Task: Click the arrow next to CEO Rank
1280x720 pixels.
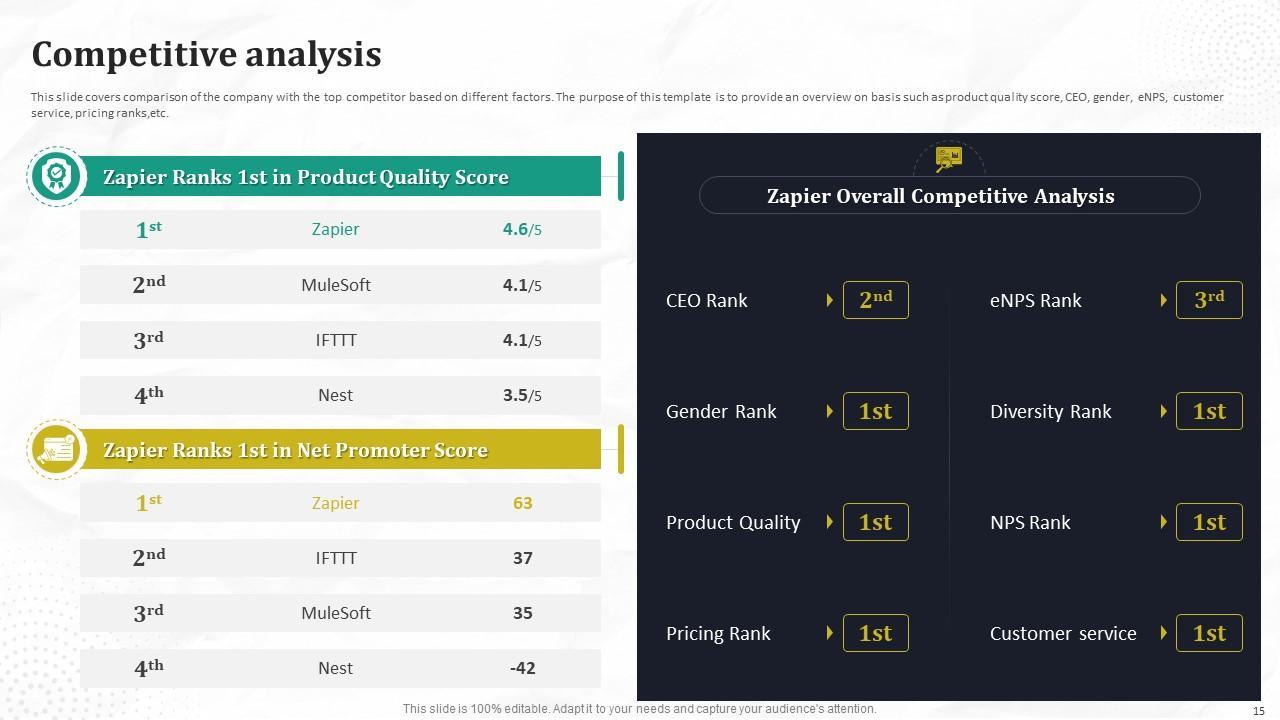Action: (x=830, y=300)
